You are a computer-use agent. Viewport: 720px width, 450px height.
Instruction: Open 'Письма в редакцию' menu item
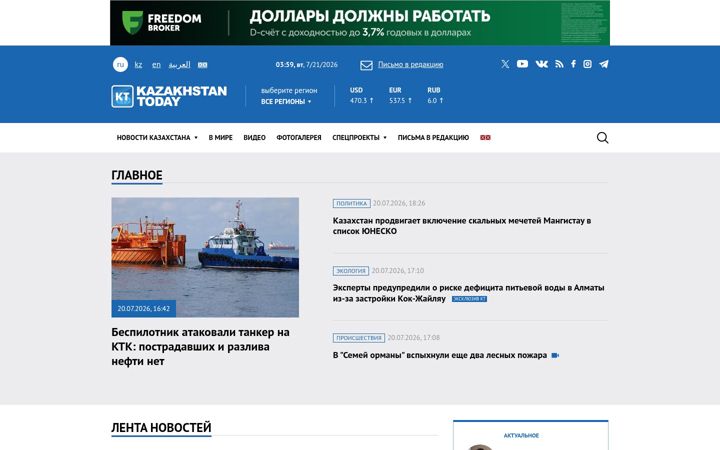click(x=433, y=137)
